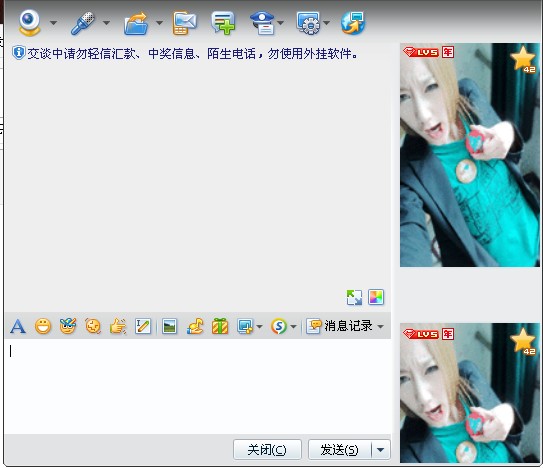
Task: Click the LV5 diamond badge on top avatar
Action: (x=420, y=52)
